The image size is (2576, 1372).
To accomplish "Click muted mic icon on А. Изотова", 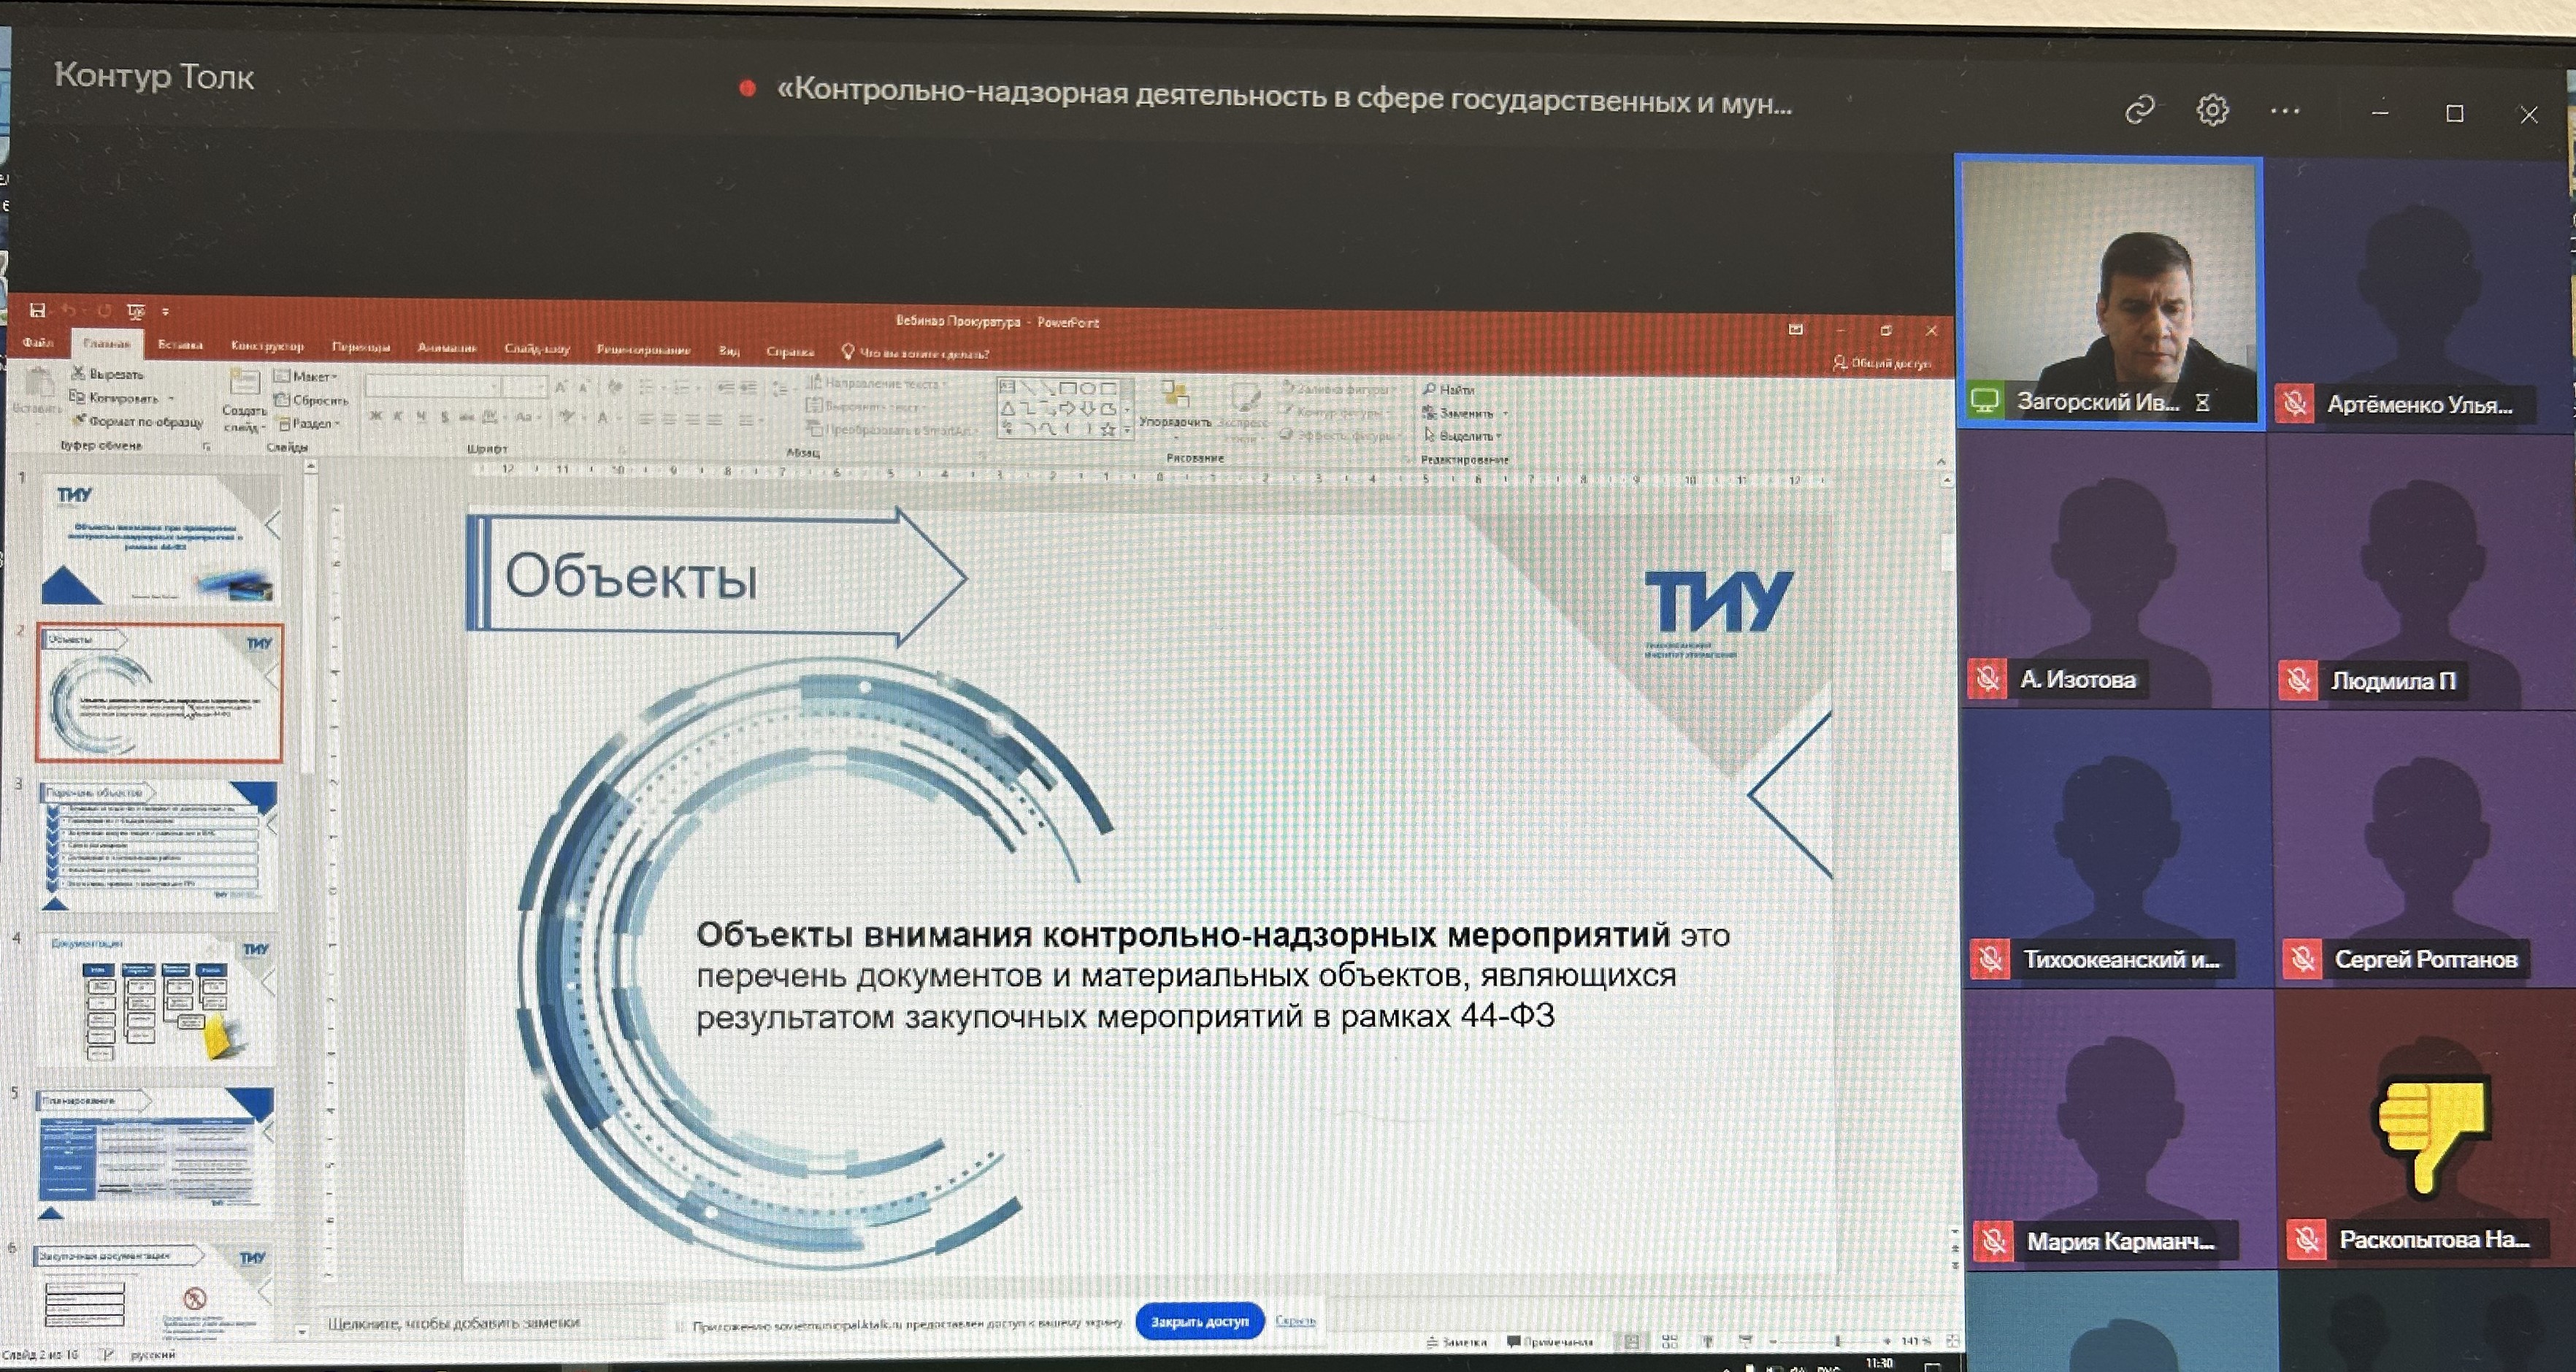I will (x=1988, y=679).
